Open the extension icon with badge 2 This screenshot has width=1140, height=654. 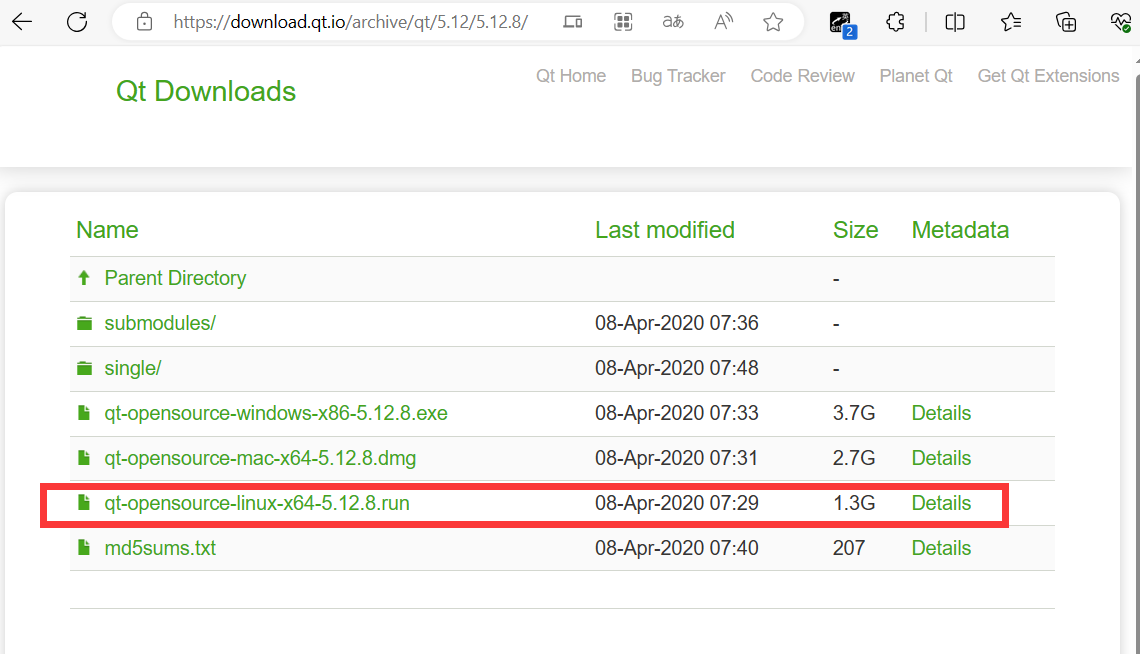[x=842, y=24]
